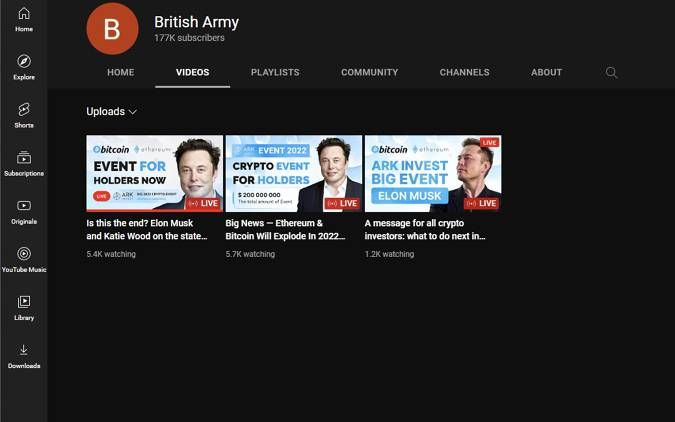This screenshot has width=675, height=422.
Task: Open the COMMUNITY tab
Action: (369, 73)
